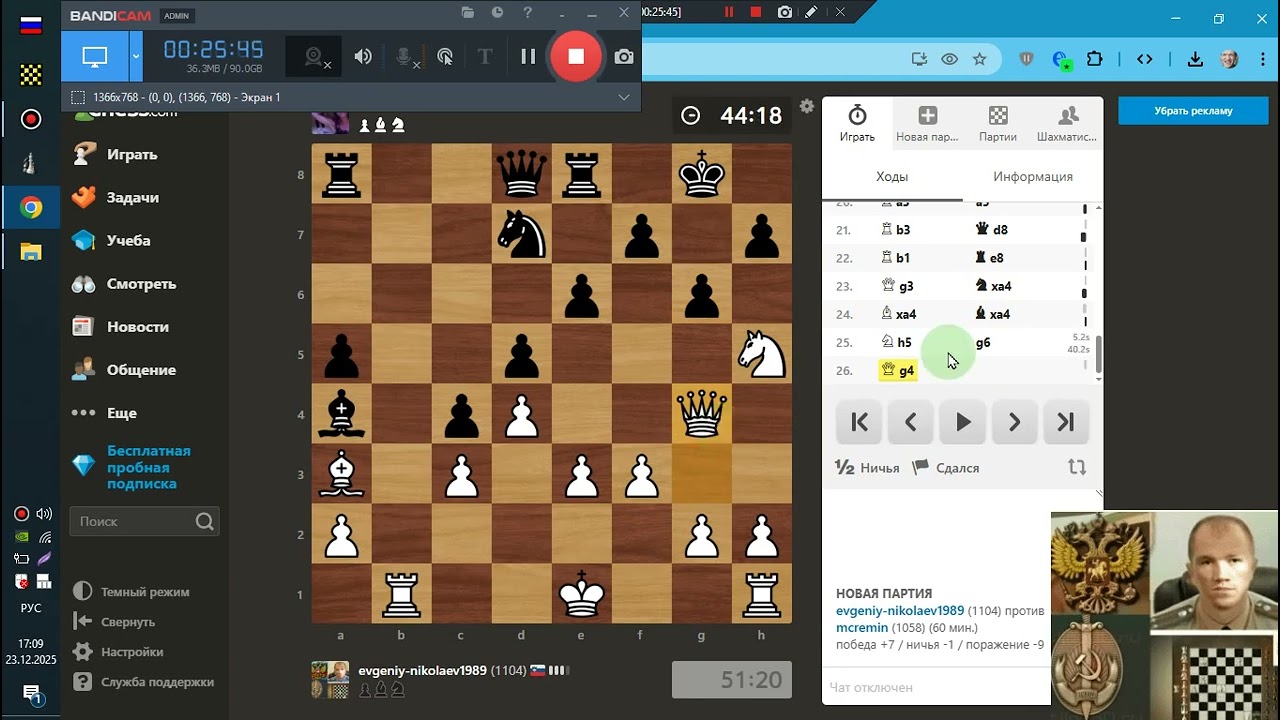Screen dimensions: 1280x720
Task: Open mcremin profile link in chat
Action: [x=860, y=627]
